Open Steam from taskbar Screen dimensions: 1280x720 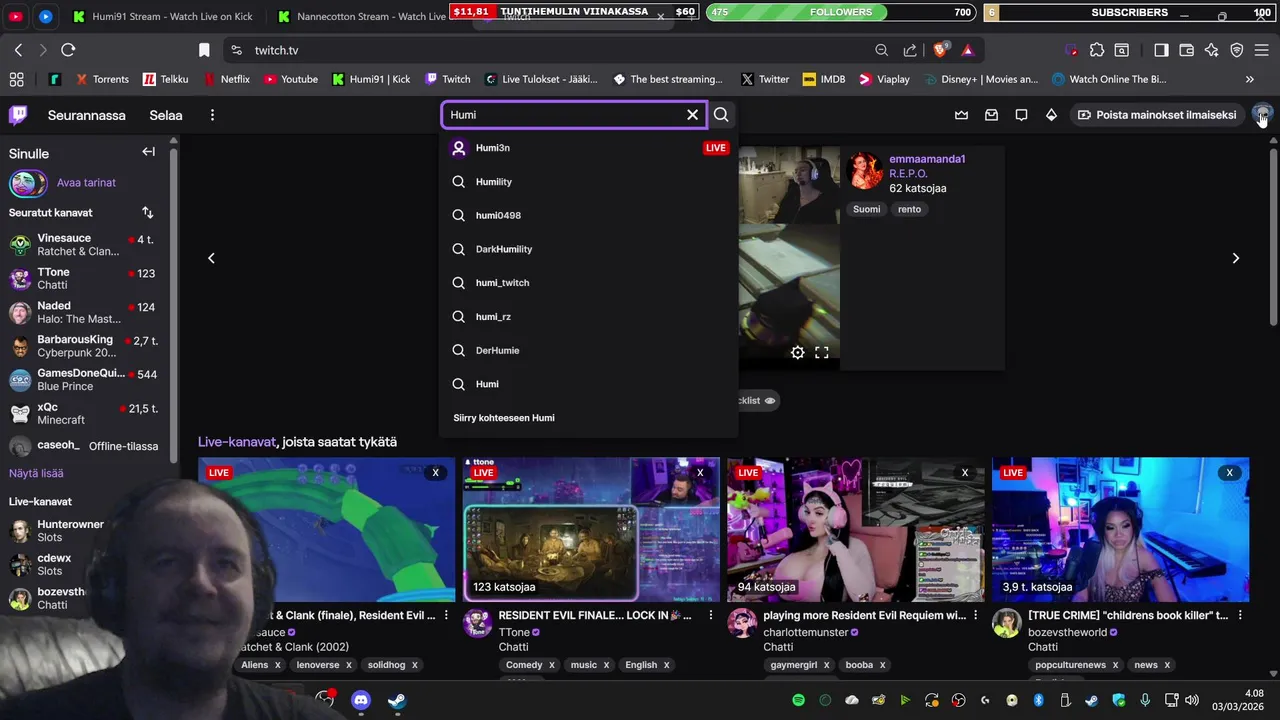click(x=397, y=700)
